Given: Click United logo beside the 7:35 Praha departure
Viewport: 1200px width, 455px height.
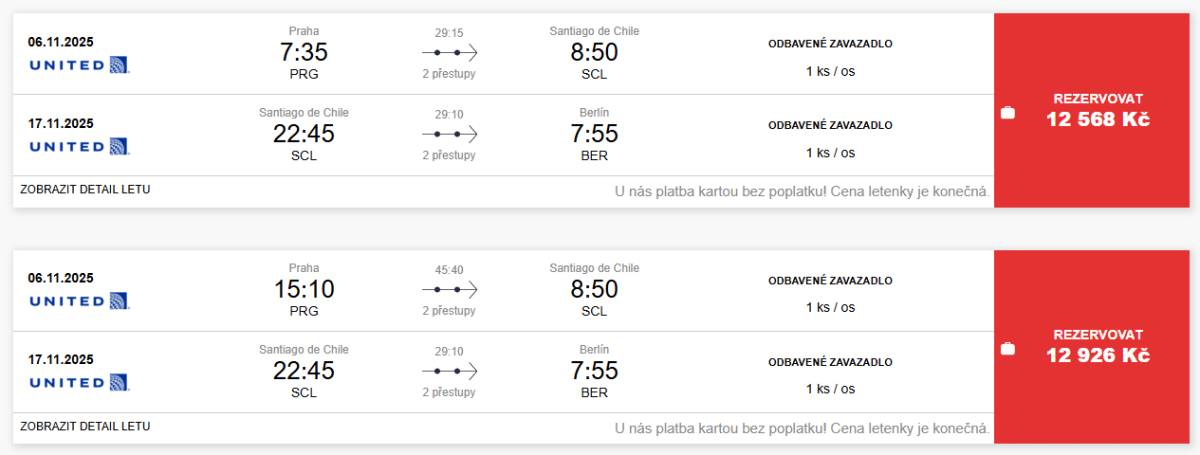Looking at the screenshot, I should [x=79, y=65].
